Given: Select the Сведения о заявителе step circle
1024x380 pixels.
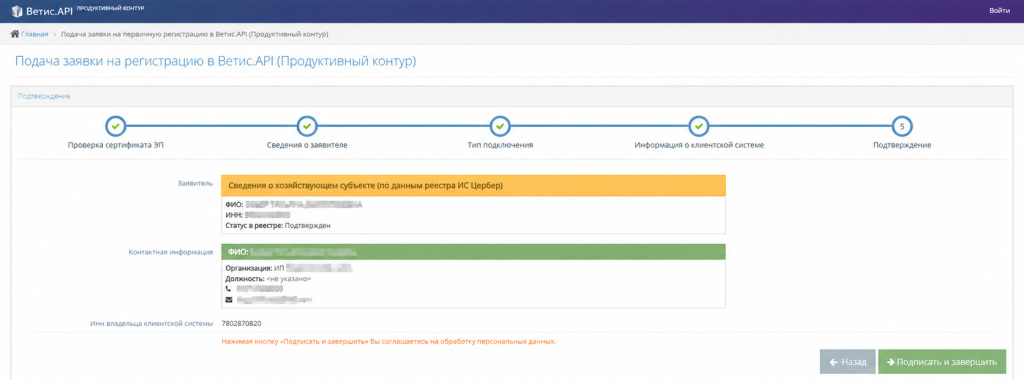Looking at the screenshot, I should coord(307,125).
